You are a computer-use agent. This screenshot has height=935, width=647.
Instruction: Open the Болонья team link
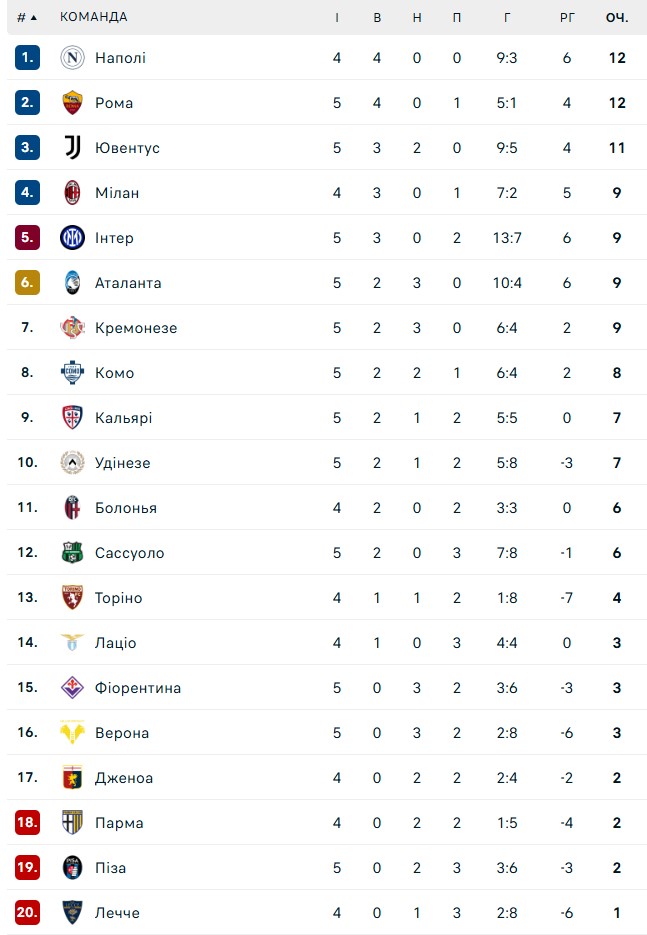pos(126,508)
